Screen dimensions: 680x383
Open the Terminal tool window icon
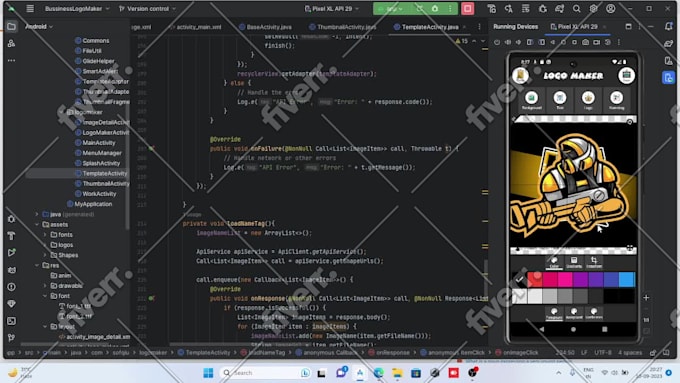[x=12, y=321]
